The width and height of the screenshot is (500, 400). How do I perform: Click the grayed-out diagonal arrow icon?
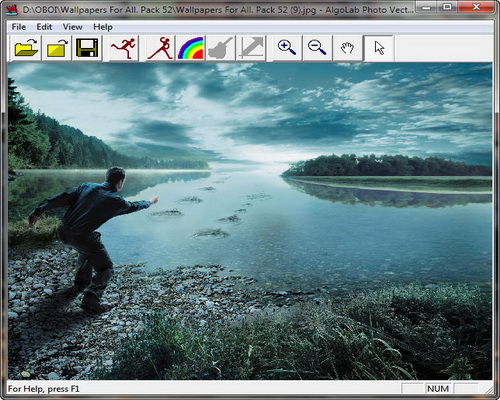coord(251,48)
